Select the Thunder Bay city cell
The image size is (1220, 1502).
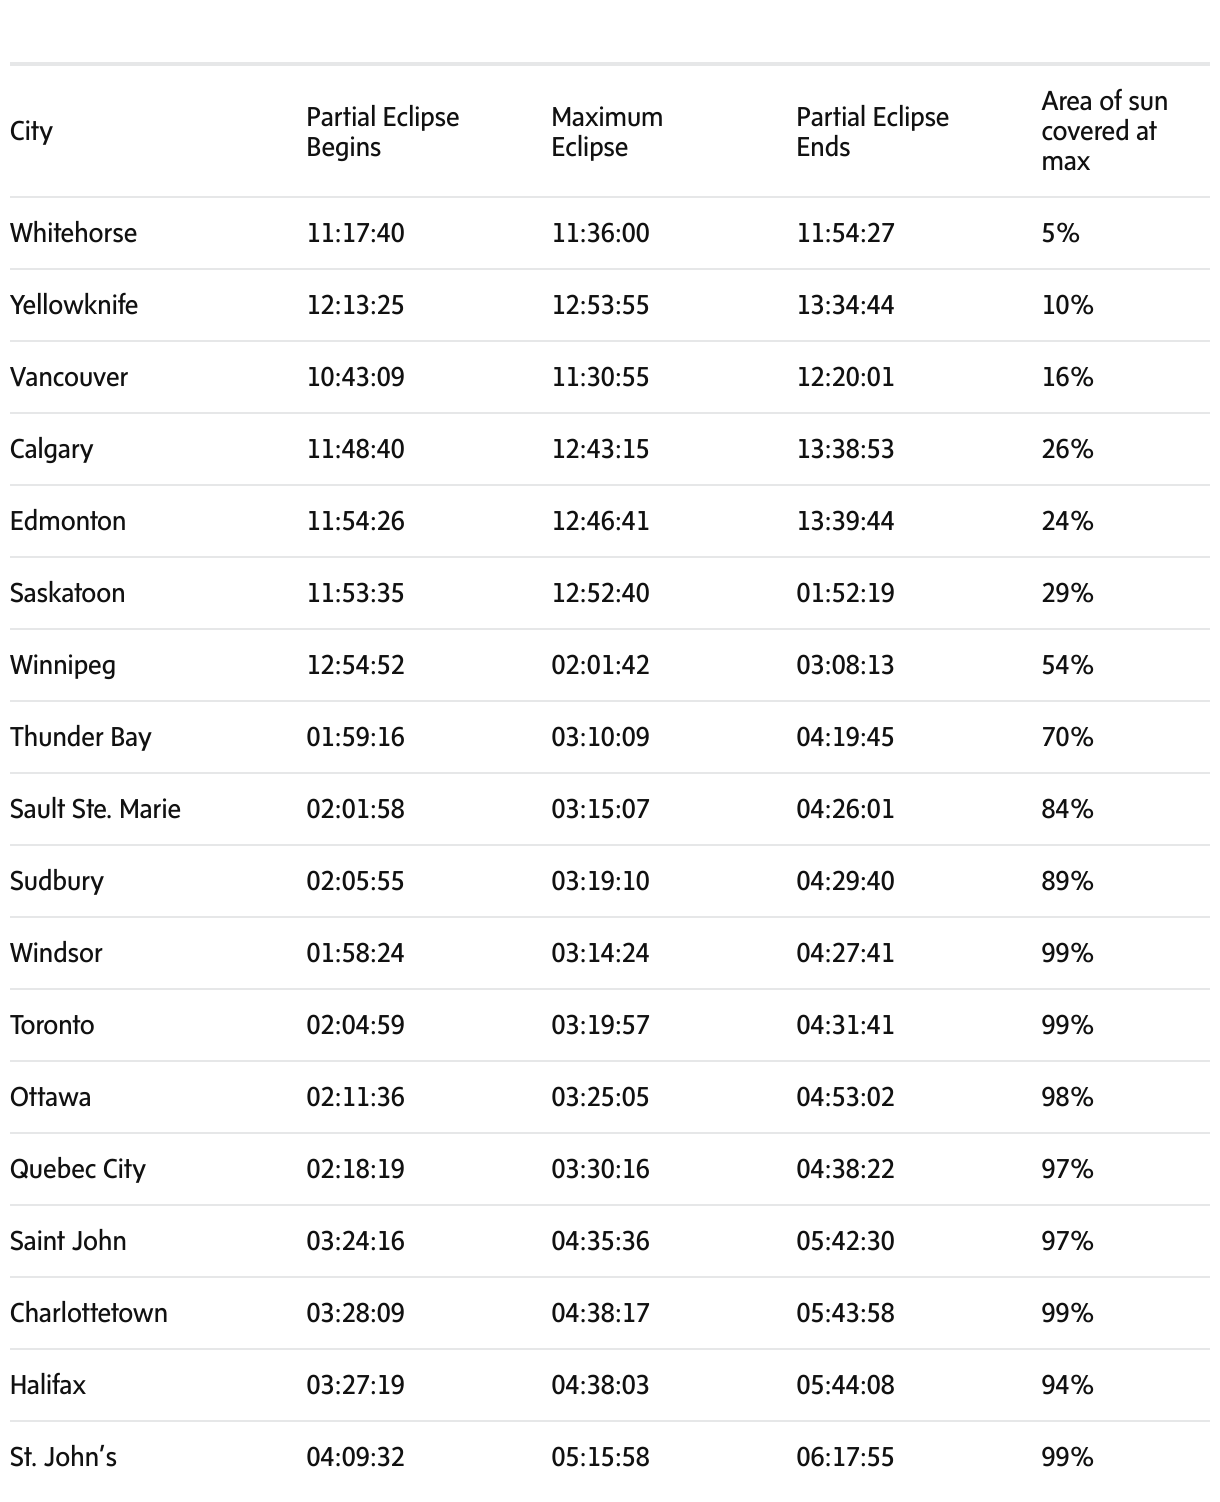[81, 737]
